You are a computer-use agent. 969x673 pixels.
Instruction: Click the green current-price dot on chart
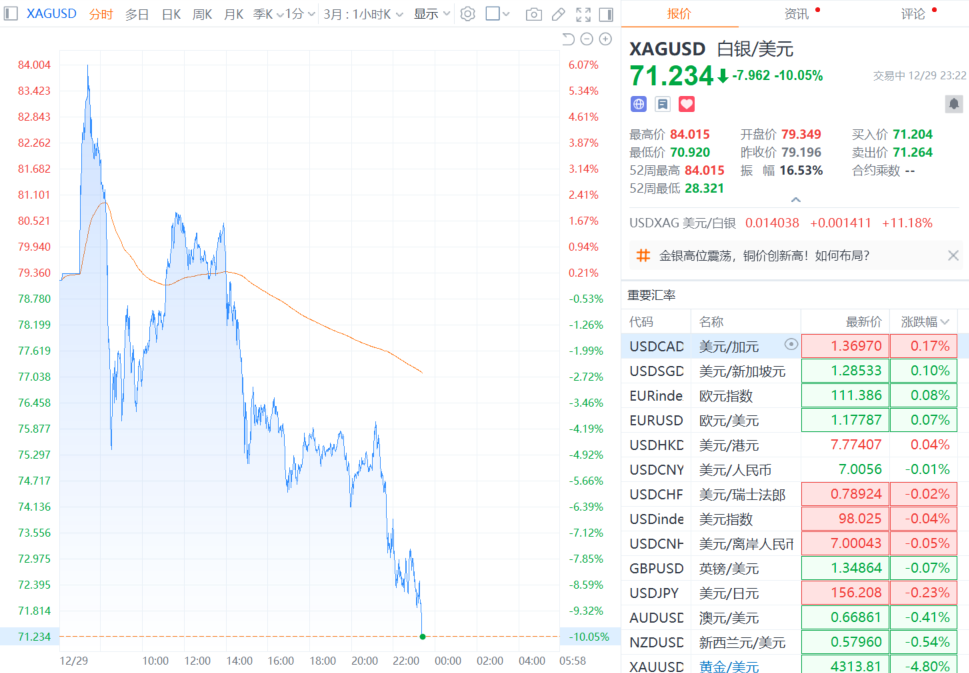[423, 637]
